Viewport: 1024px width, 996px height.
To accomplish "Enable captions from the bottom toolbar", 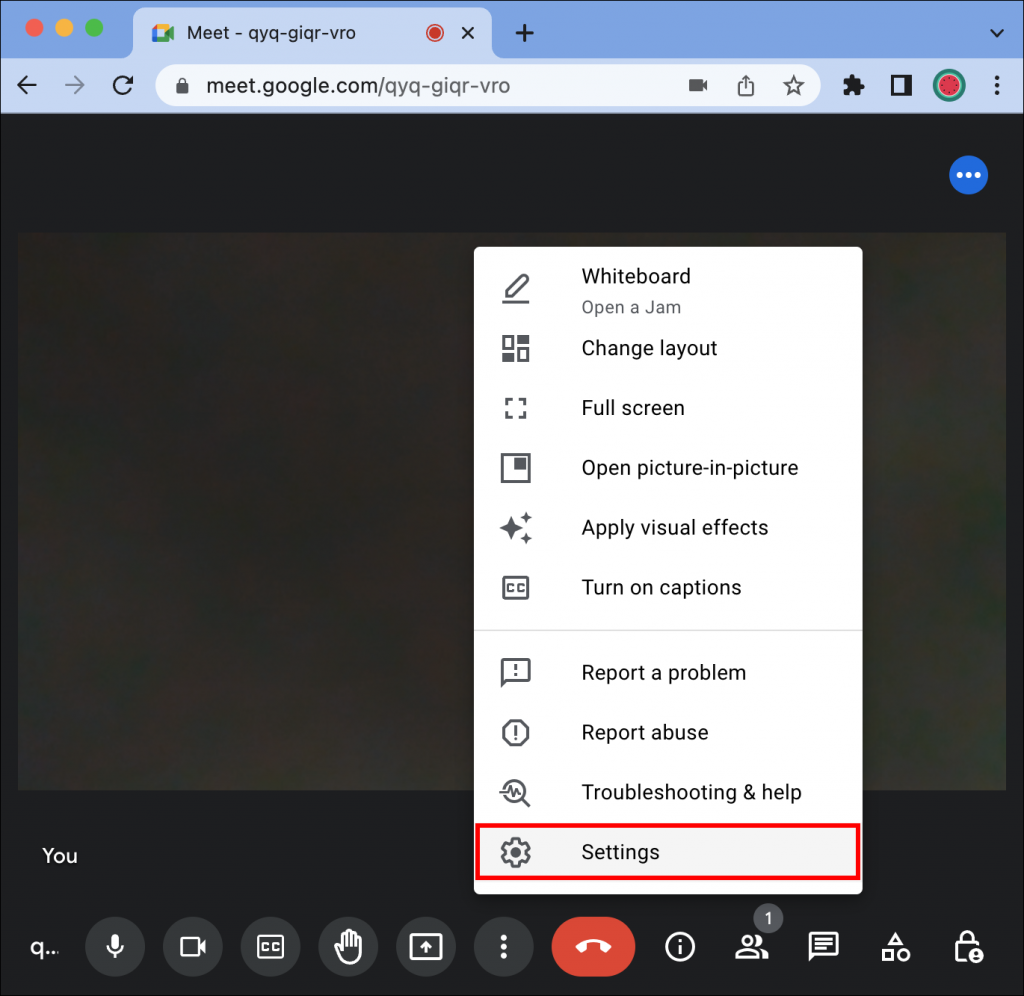I will click(270, 947).
